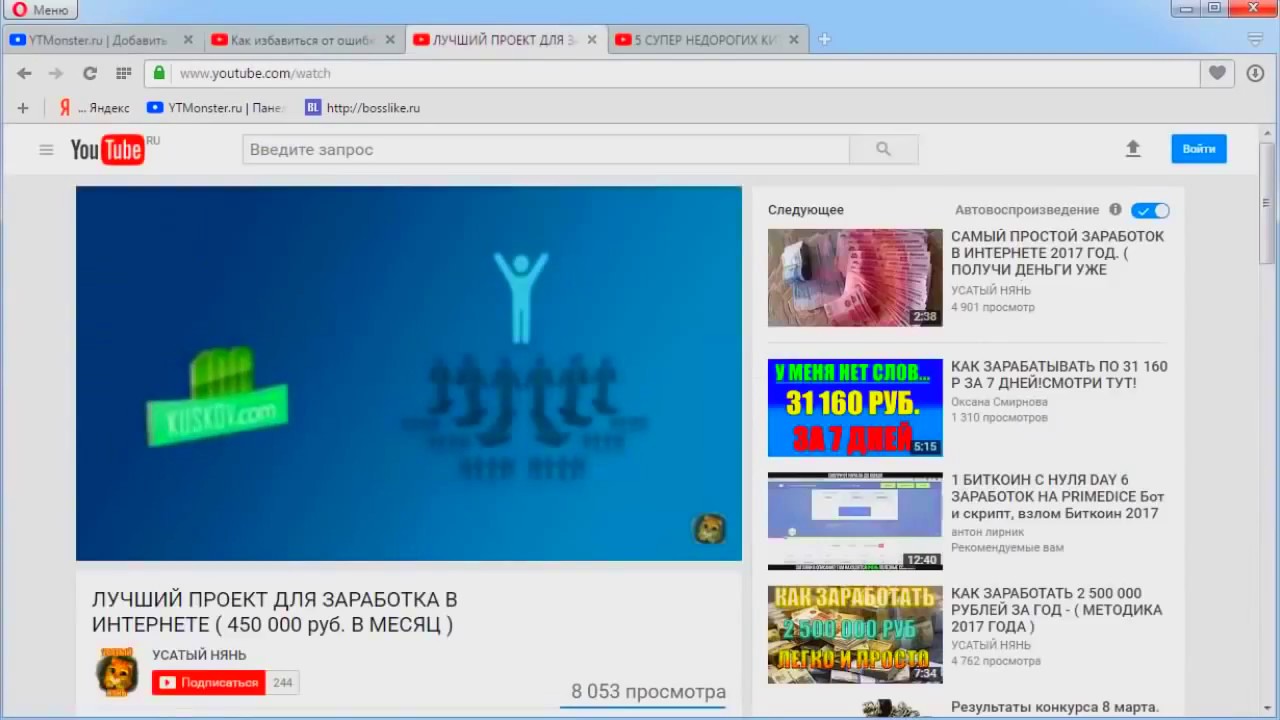Open the money pile thumbnail 2:38
This screenshot has width=1280, height=720.
pyautogui.click(x=855, y=278)
